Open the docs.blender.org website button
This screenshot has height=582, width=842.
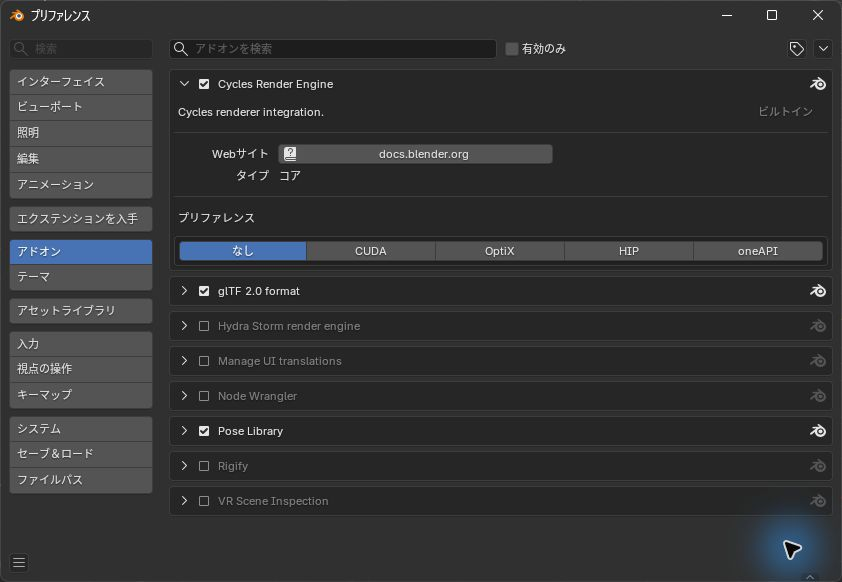click(x=415, y=154)
